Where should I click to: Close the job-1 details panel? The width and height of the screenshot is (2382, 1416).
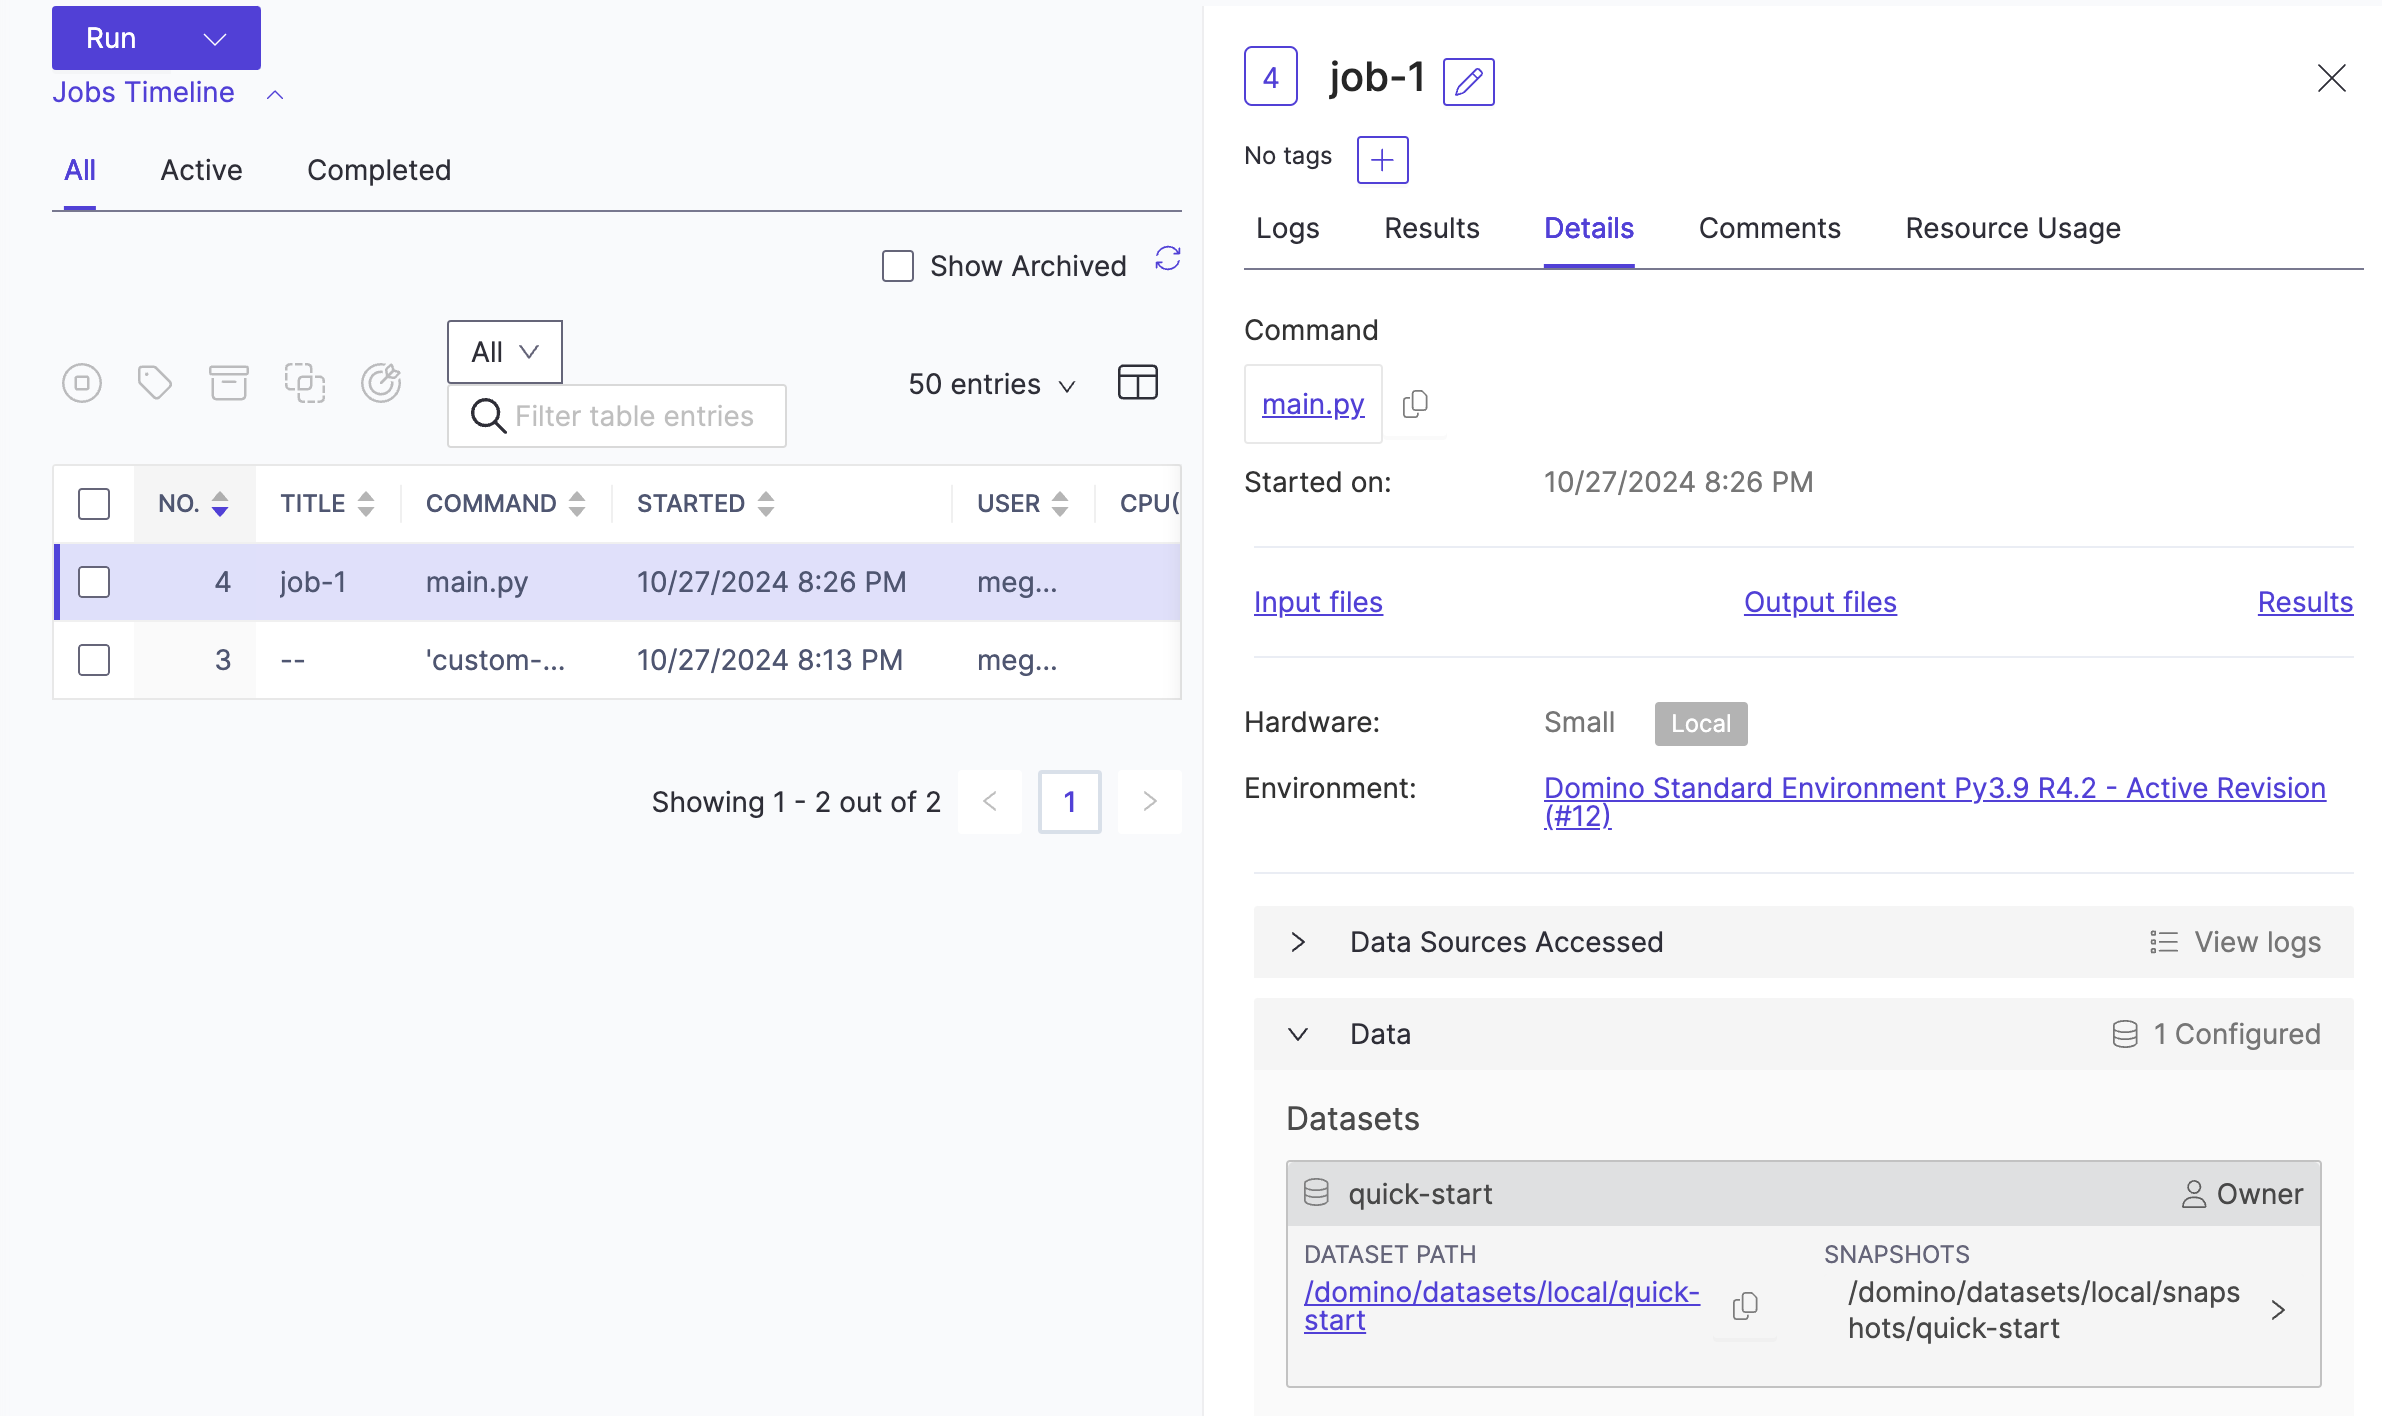click(2332, 78)
